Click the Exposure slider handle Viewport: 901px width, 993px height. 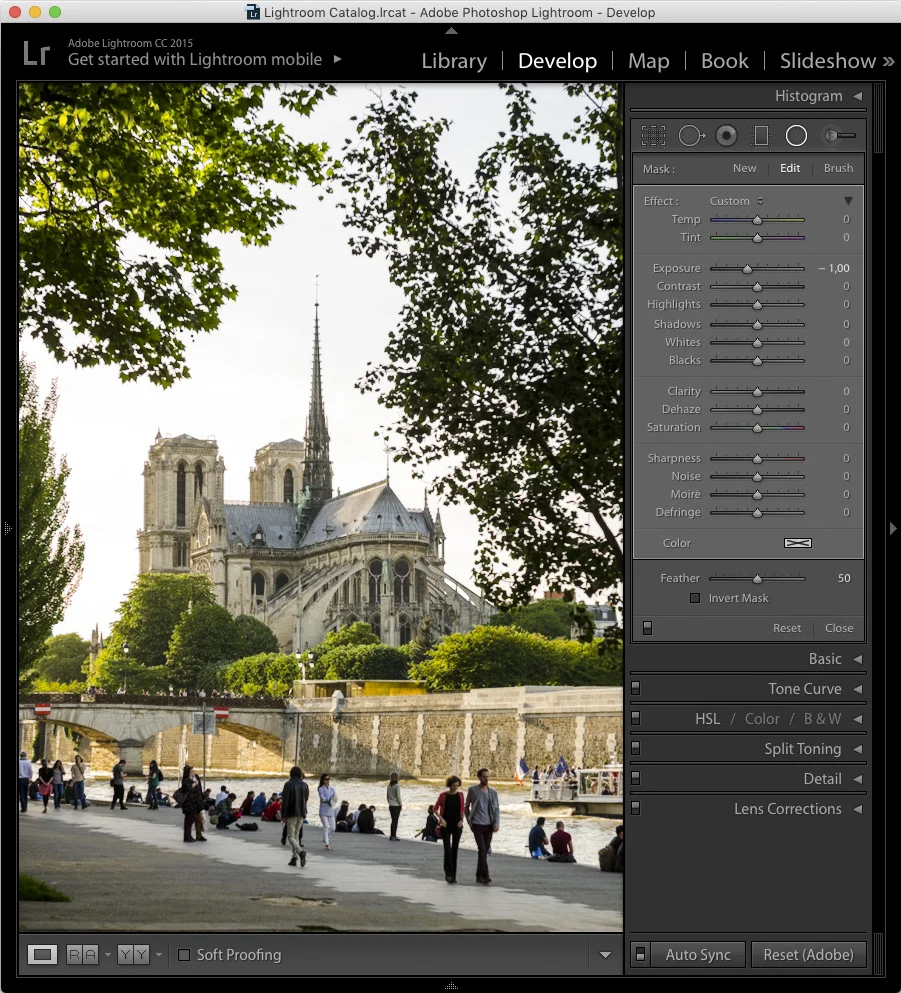click(x=747, y=269)
